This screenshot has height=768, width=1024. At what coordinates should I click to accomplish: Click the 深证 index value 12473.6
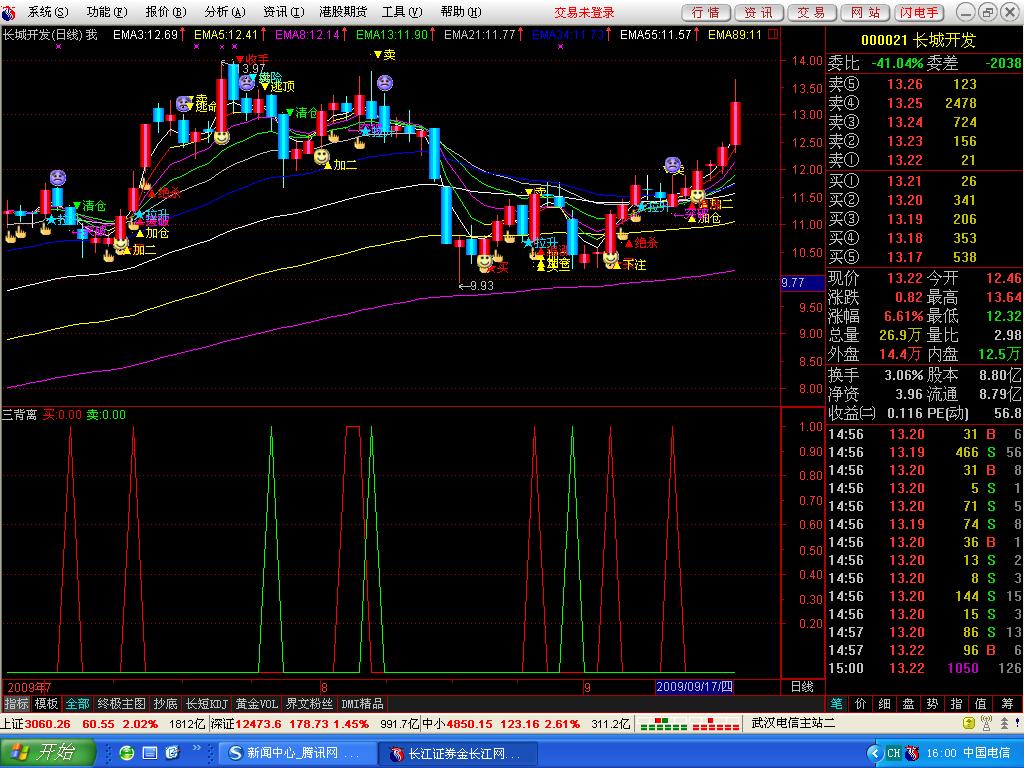(258, 724)
